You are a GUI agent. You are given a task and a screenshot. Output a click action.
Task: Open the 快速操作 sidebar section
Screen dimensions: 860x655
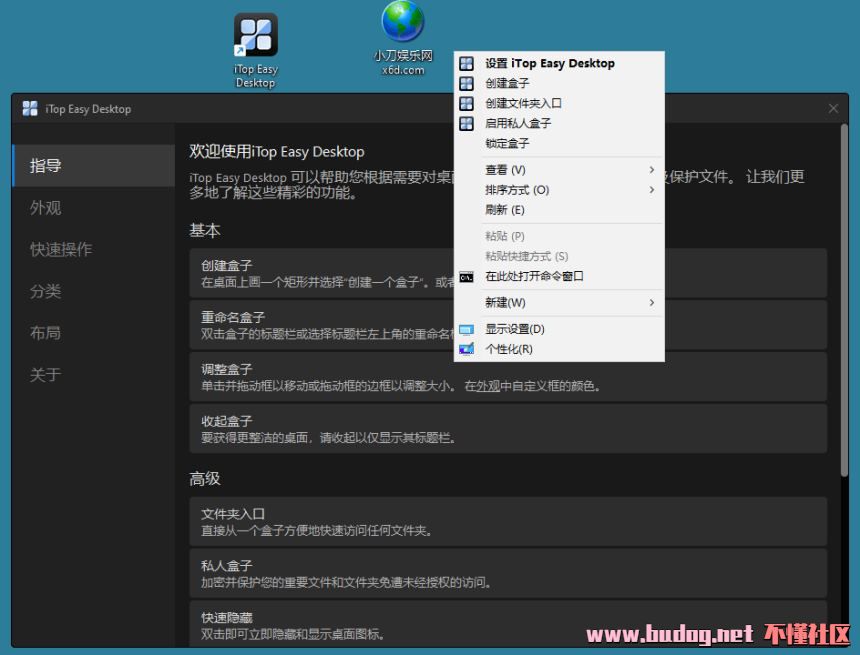[x=61, y=250]
